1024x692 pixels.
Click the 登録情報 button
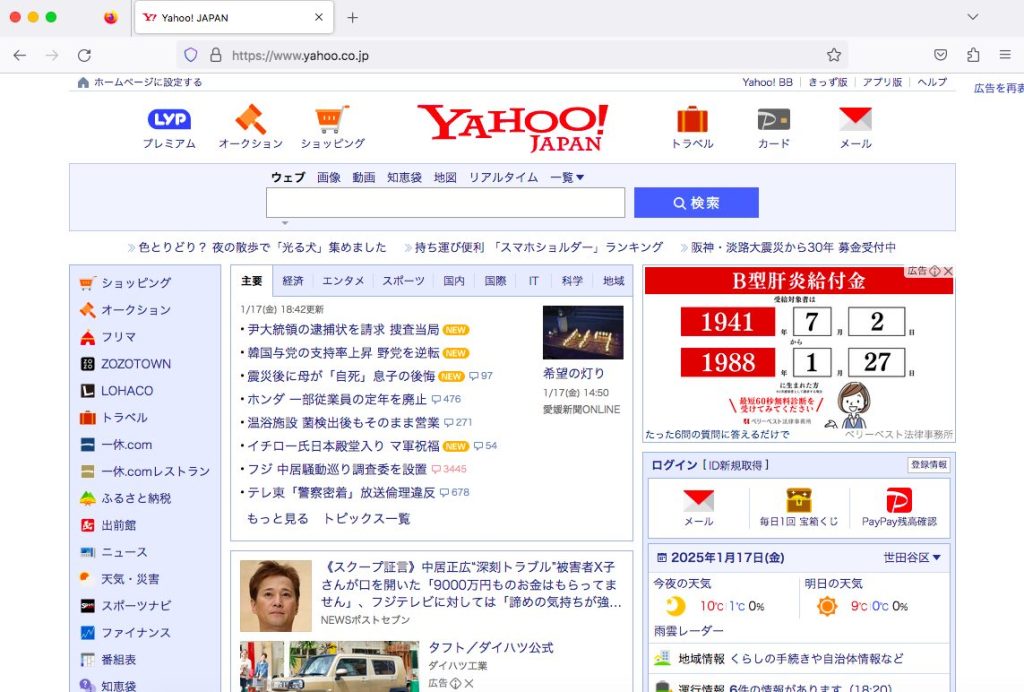929,465
